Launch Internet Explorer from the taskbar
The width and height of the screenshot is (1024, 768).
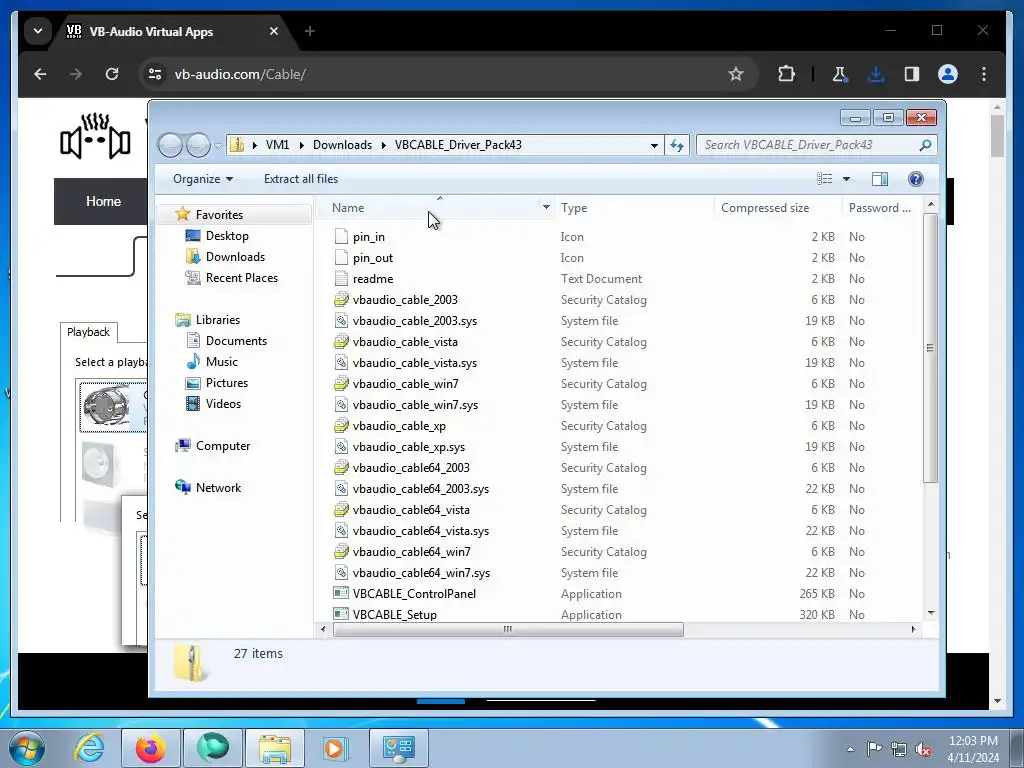pos(89,748)
